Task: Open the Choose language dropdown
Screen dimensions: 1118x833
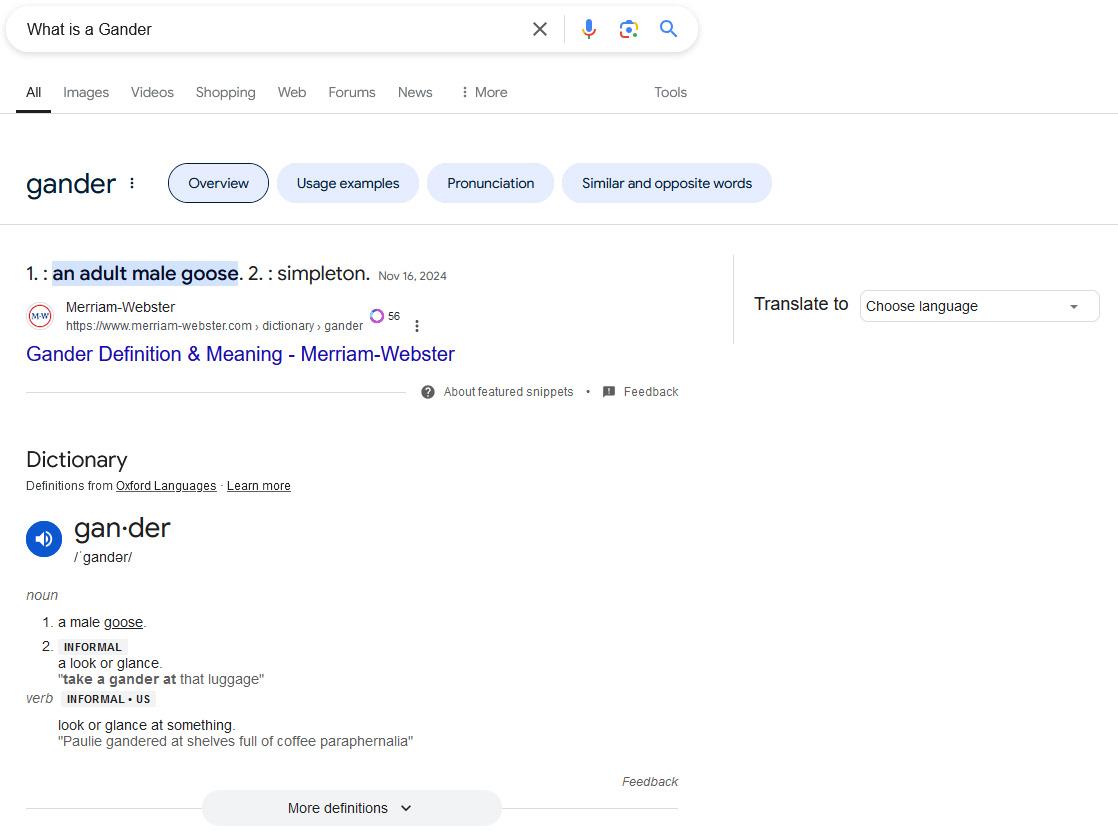Action: (x=980, y=306)
